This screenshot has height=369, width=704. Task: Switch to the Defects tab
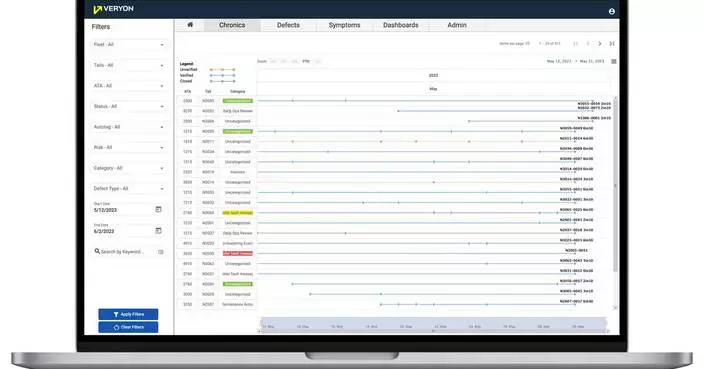tap(288, 25)
